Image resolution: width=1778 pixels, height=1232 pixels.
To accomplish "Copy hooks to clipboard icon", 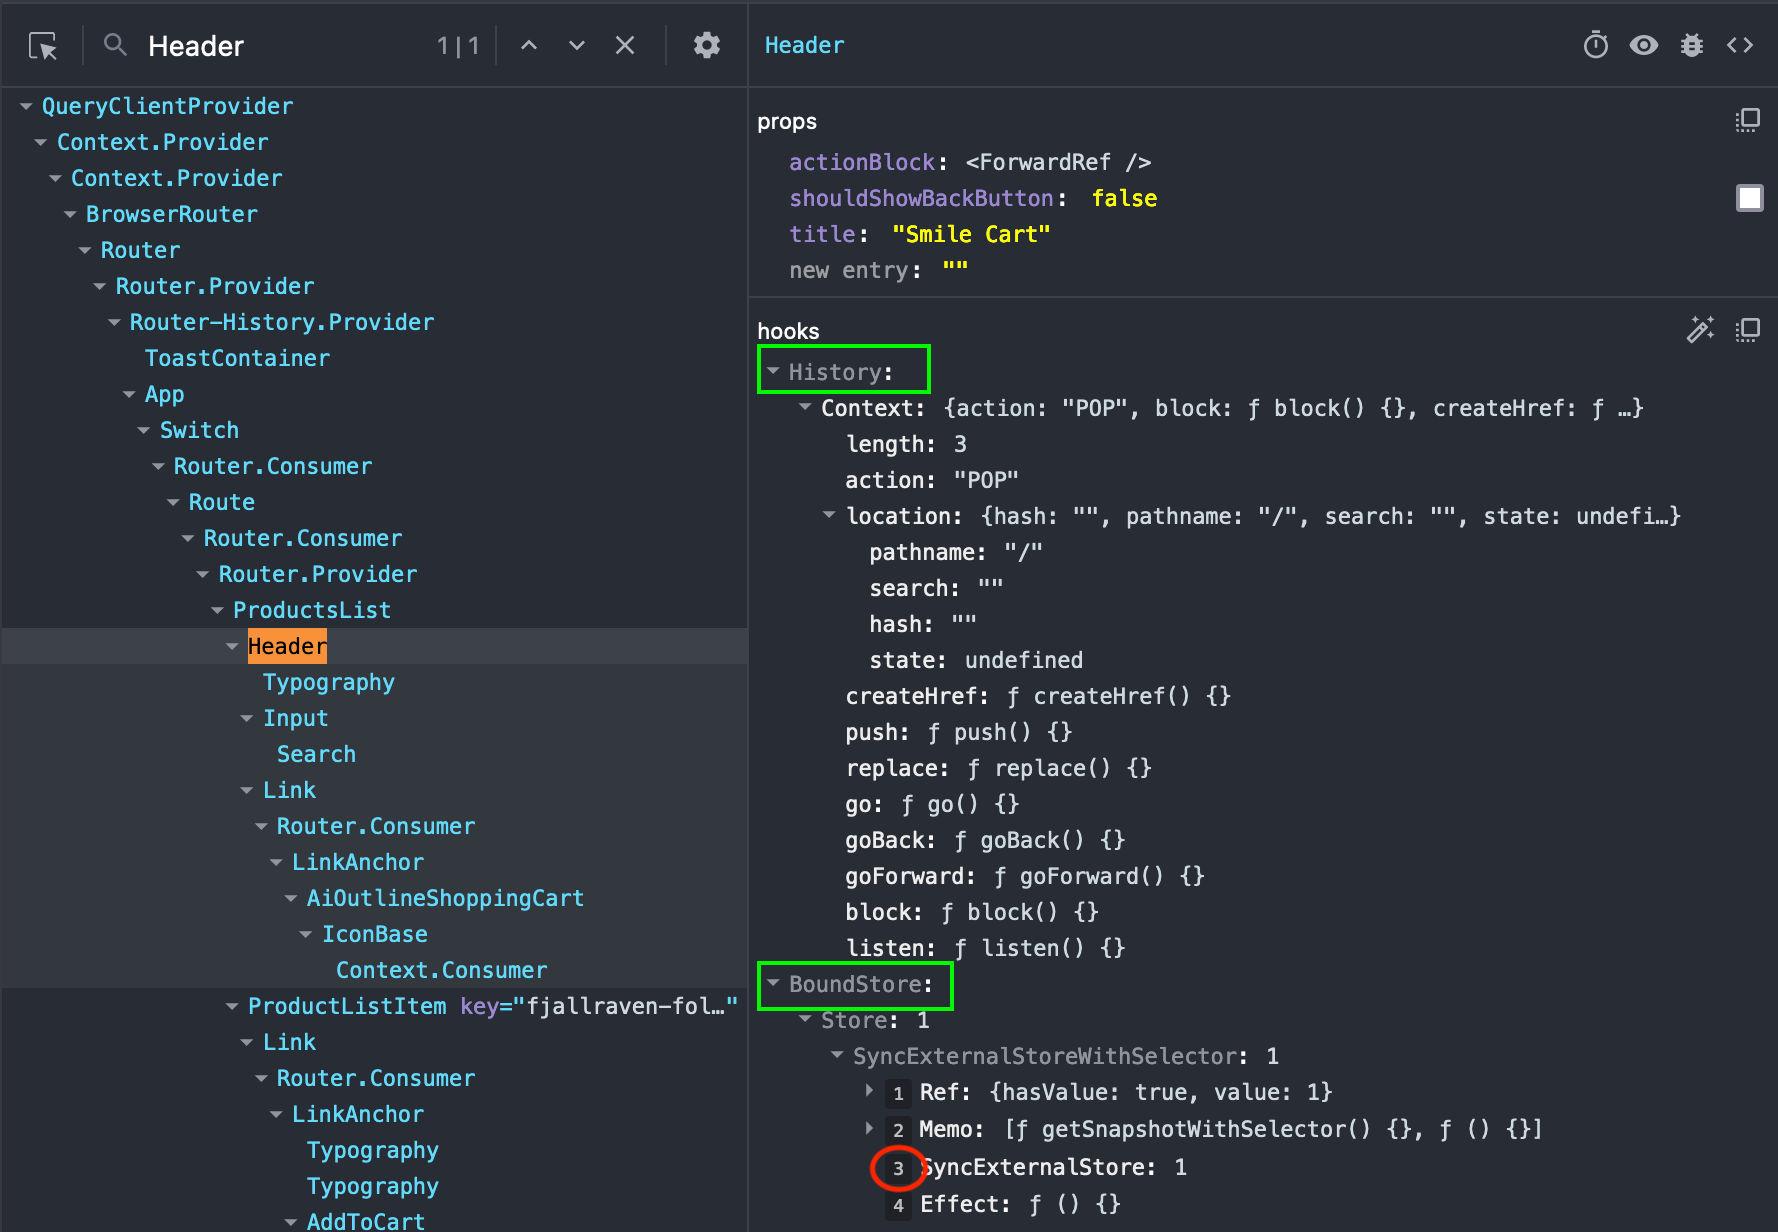I will [1747, 330].
